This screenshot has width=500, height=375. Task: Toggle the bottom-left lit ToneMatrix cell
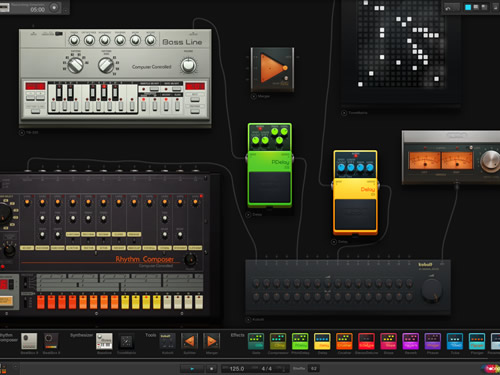point(360,84)
